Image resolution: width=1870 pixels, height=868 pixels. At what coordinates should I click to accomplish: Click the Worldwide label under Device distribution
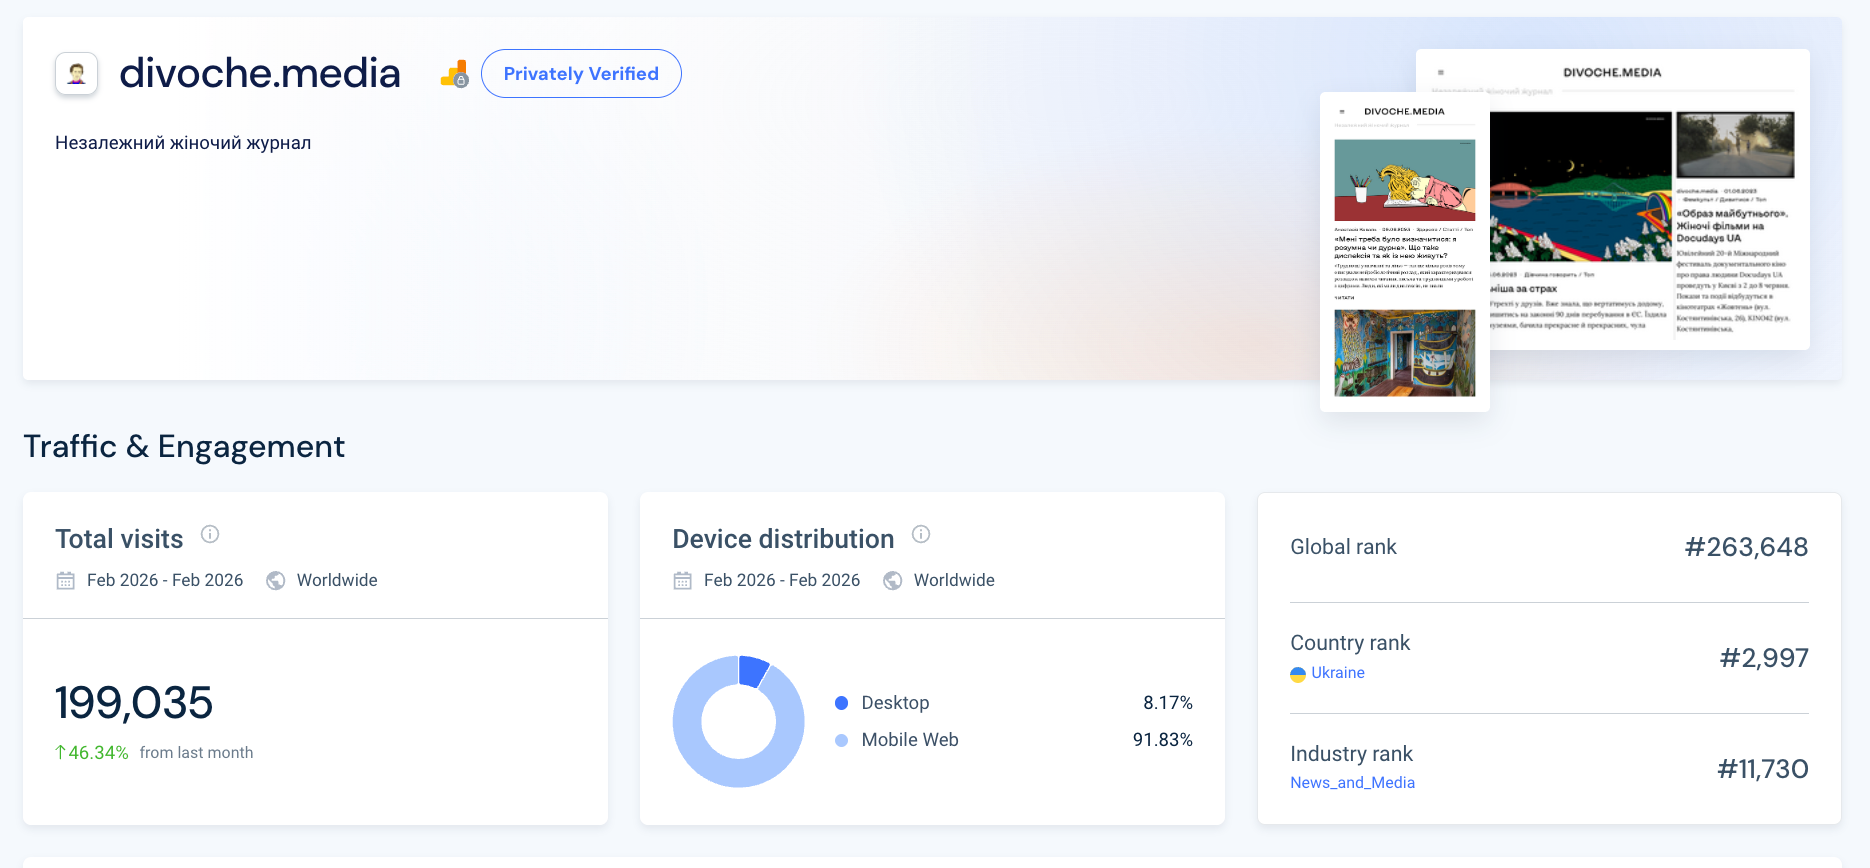coord(954,580)
